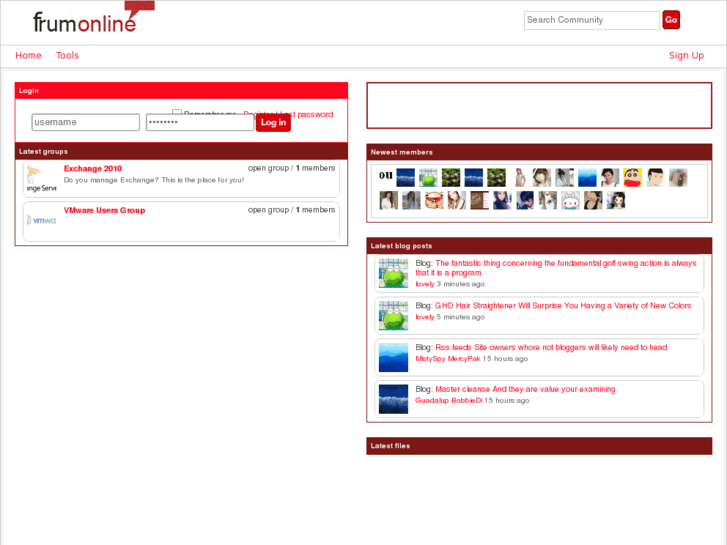This screenshot has height=545, width=727.
Task: Open the yellow Shin-chan cartoon member avatar
Action: point(632,178)
